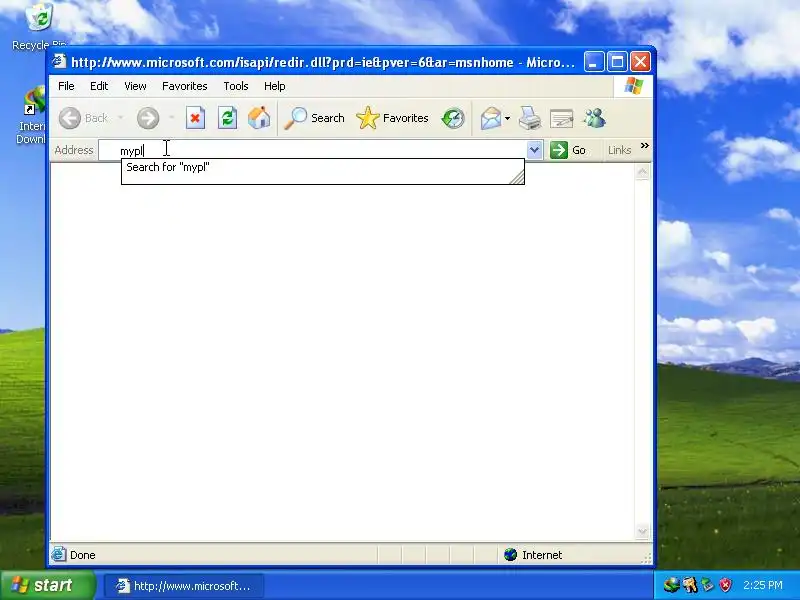Click the red security shield tray icon

[725, 585]
